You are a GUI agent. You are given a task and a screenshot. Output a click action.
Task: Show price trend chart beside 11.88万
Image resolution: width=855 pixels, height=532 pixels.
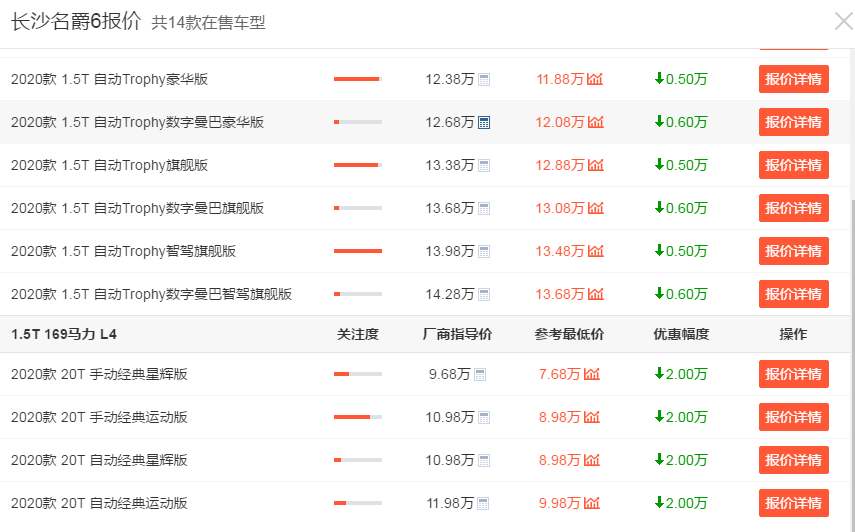click(x=595, y=80)
